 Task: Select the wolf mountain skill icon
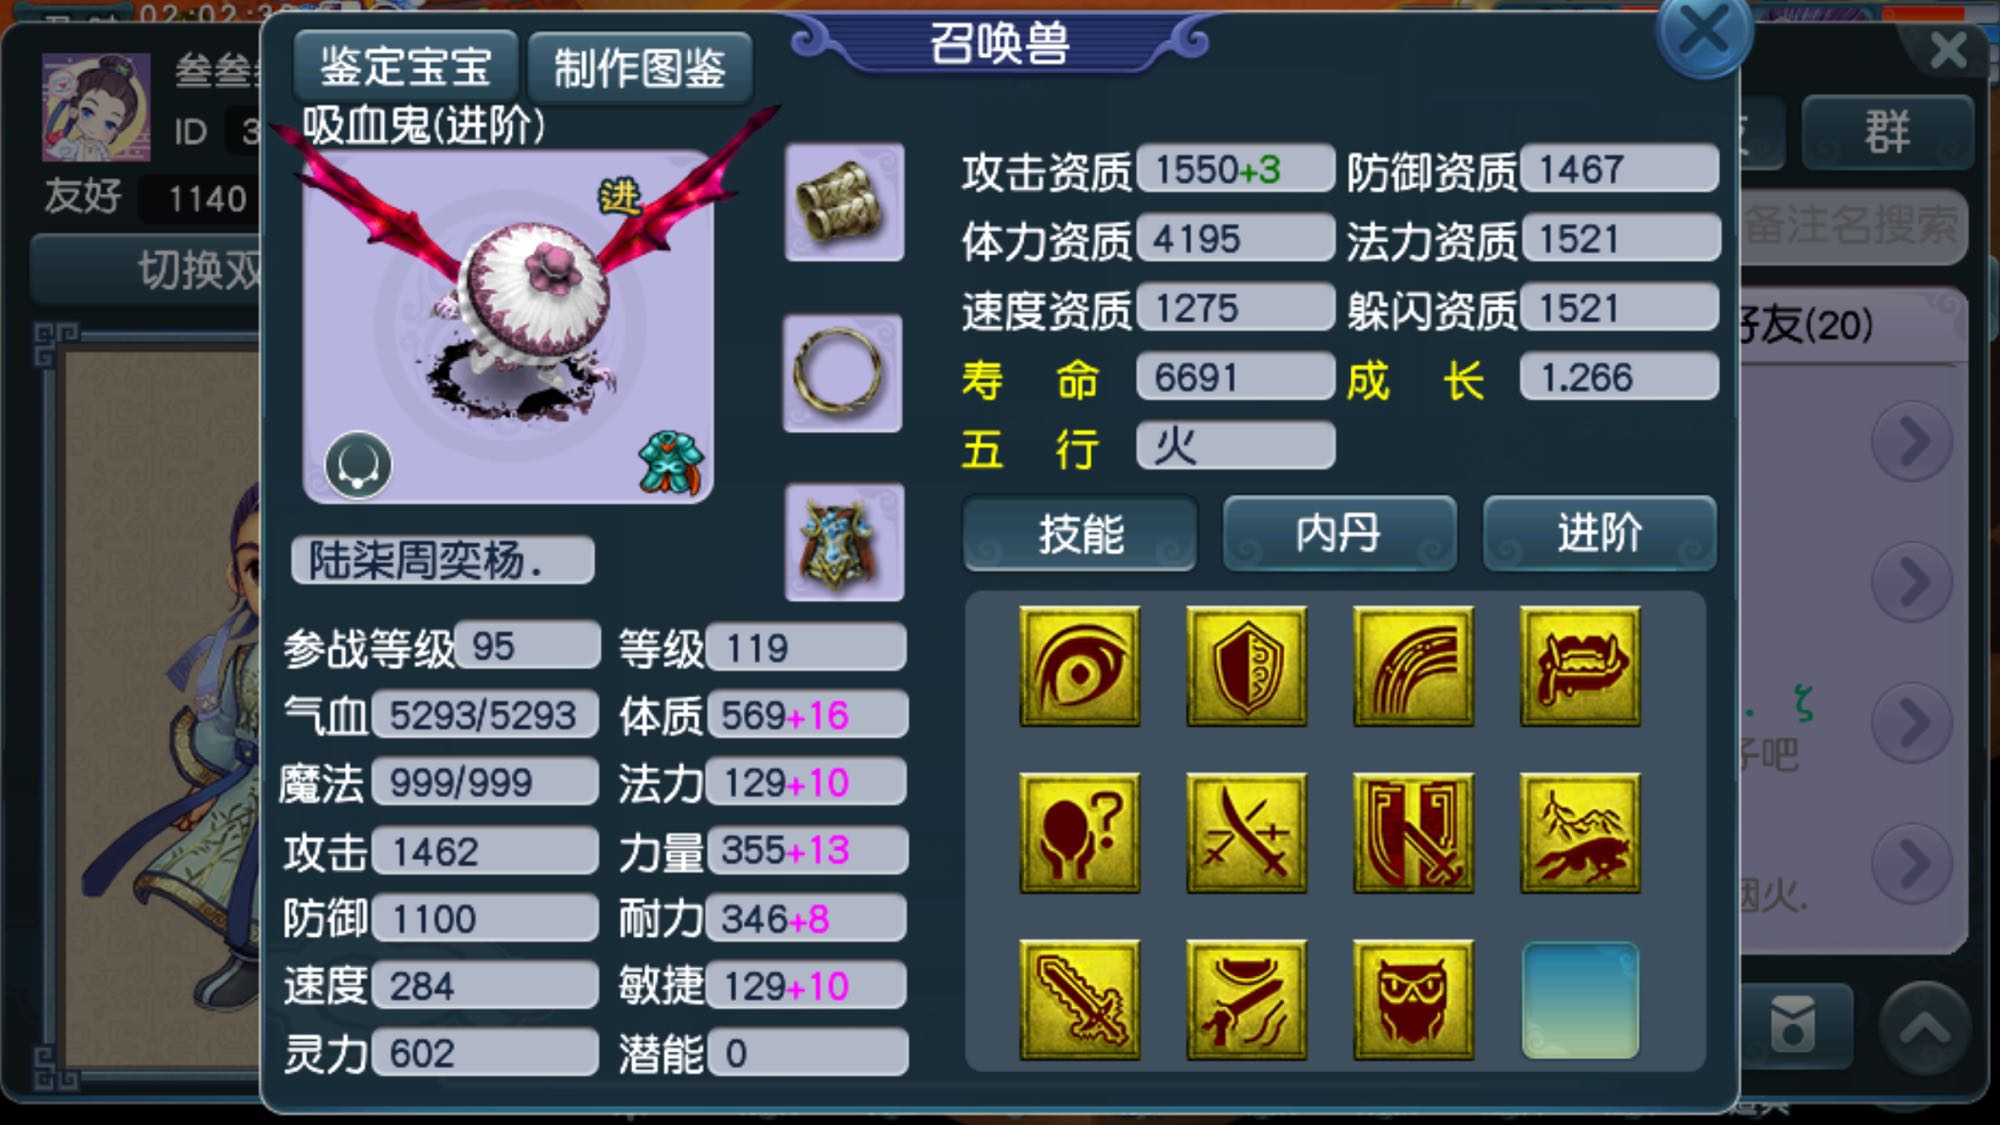1580,832
